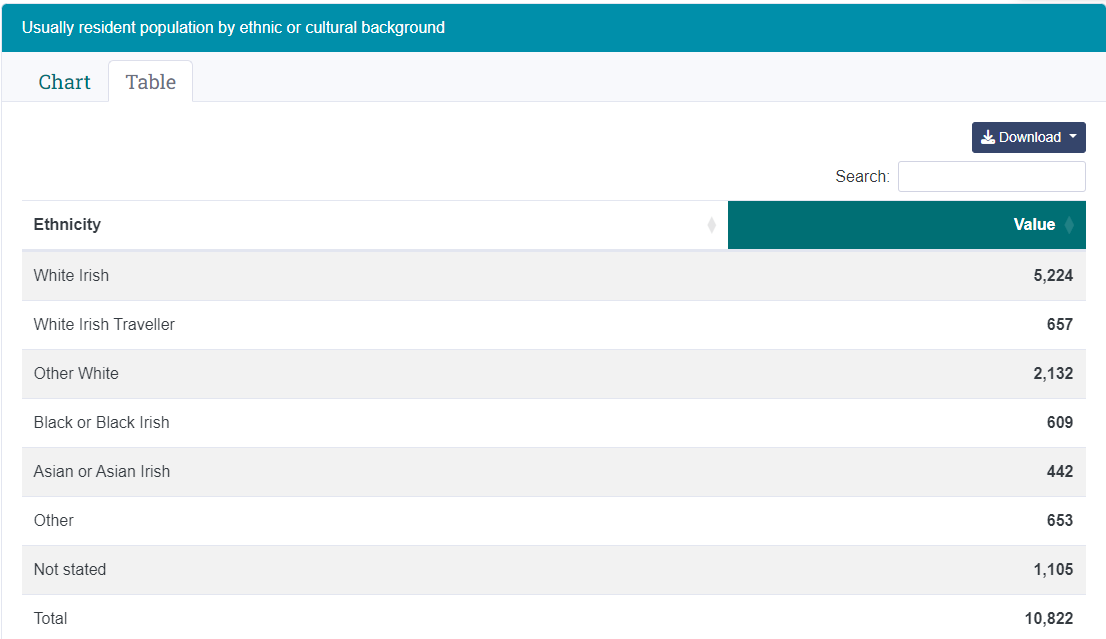Select the Asian or Asian Irish label
The image size is (1106, 639).
point(102,471)
